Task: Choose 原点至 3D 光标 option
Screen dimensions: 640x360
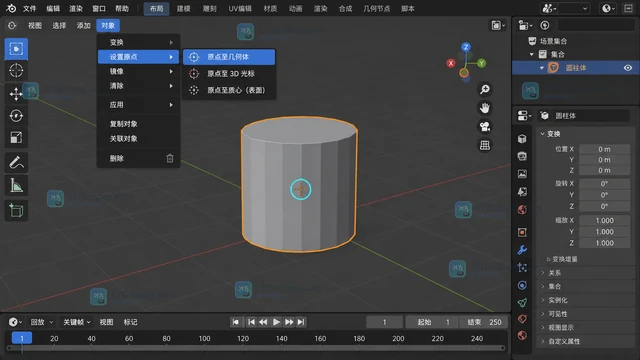Action: click(x=229, y=73)
